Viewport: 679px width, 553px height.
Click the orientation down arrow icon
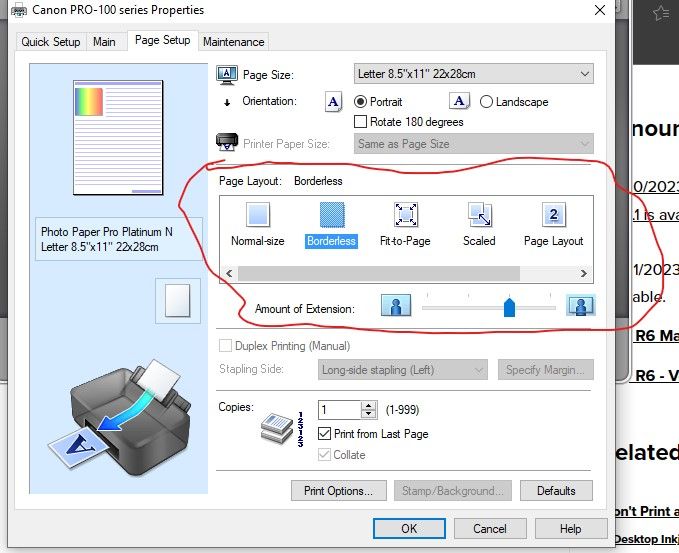click(x=227, y=102)
